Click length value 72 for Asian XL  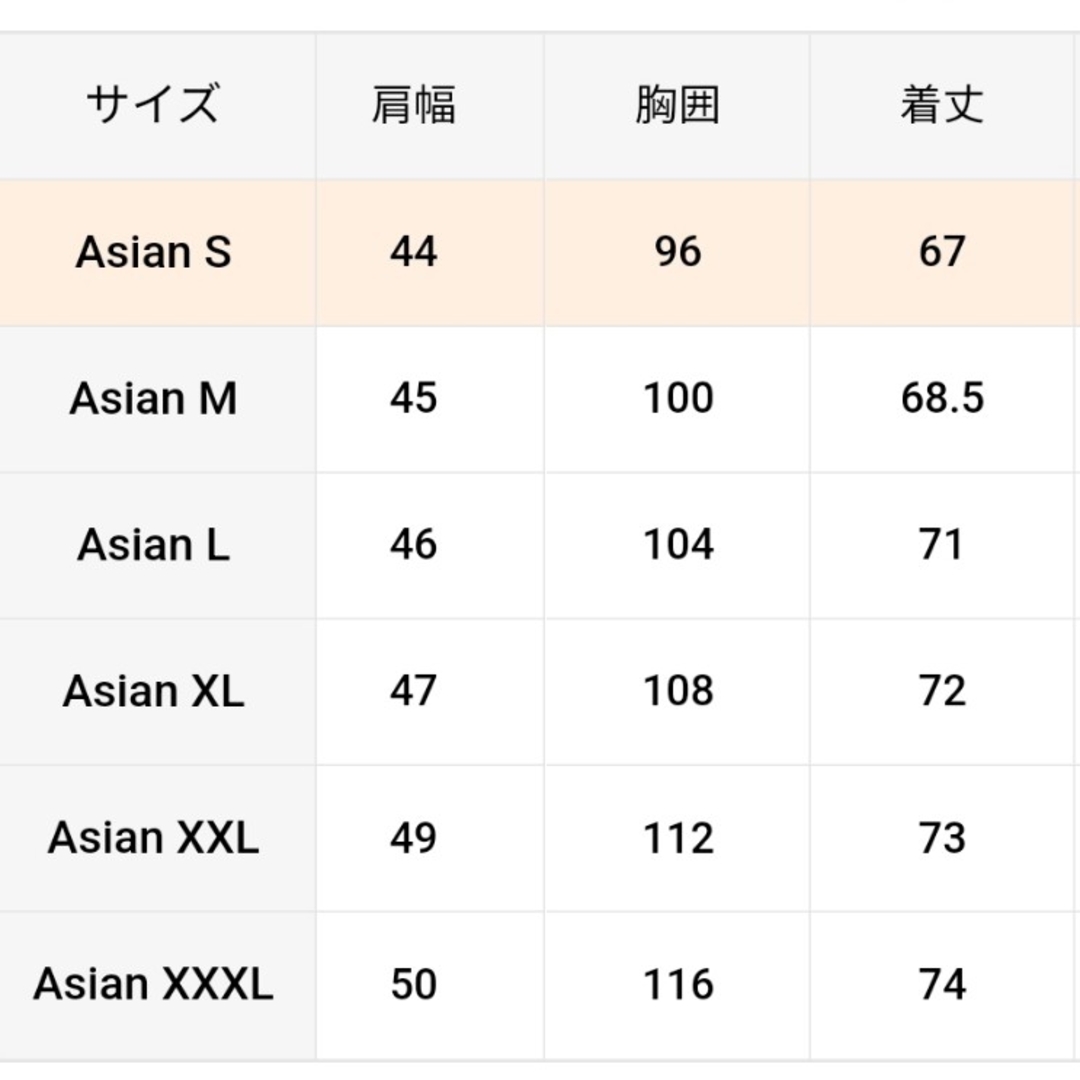click(942, 691)
